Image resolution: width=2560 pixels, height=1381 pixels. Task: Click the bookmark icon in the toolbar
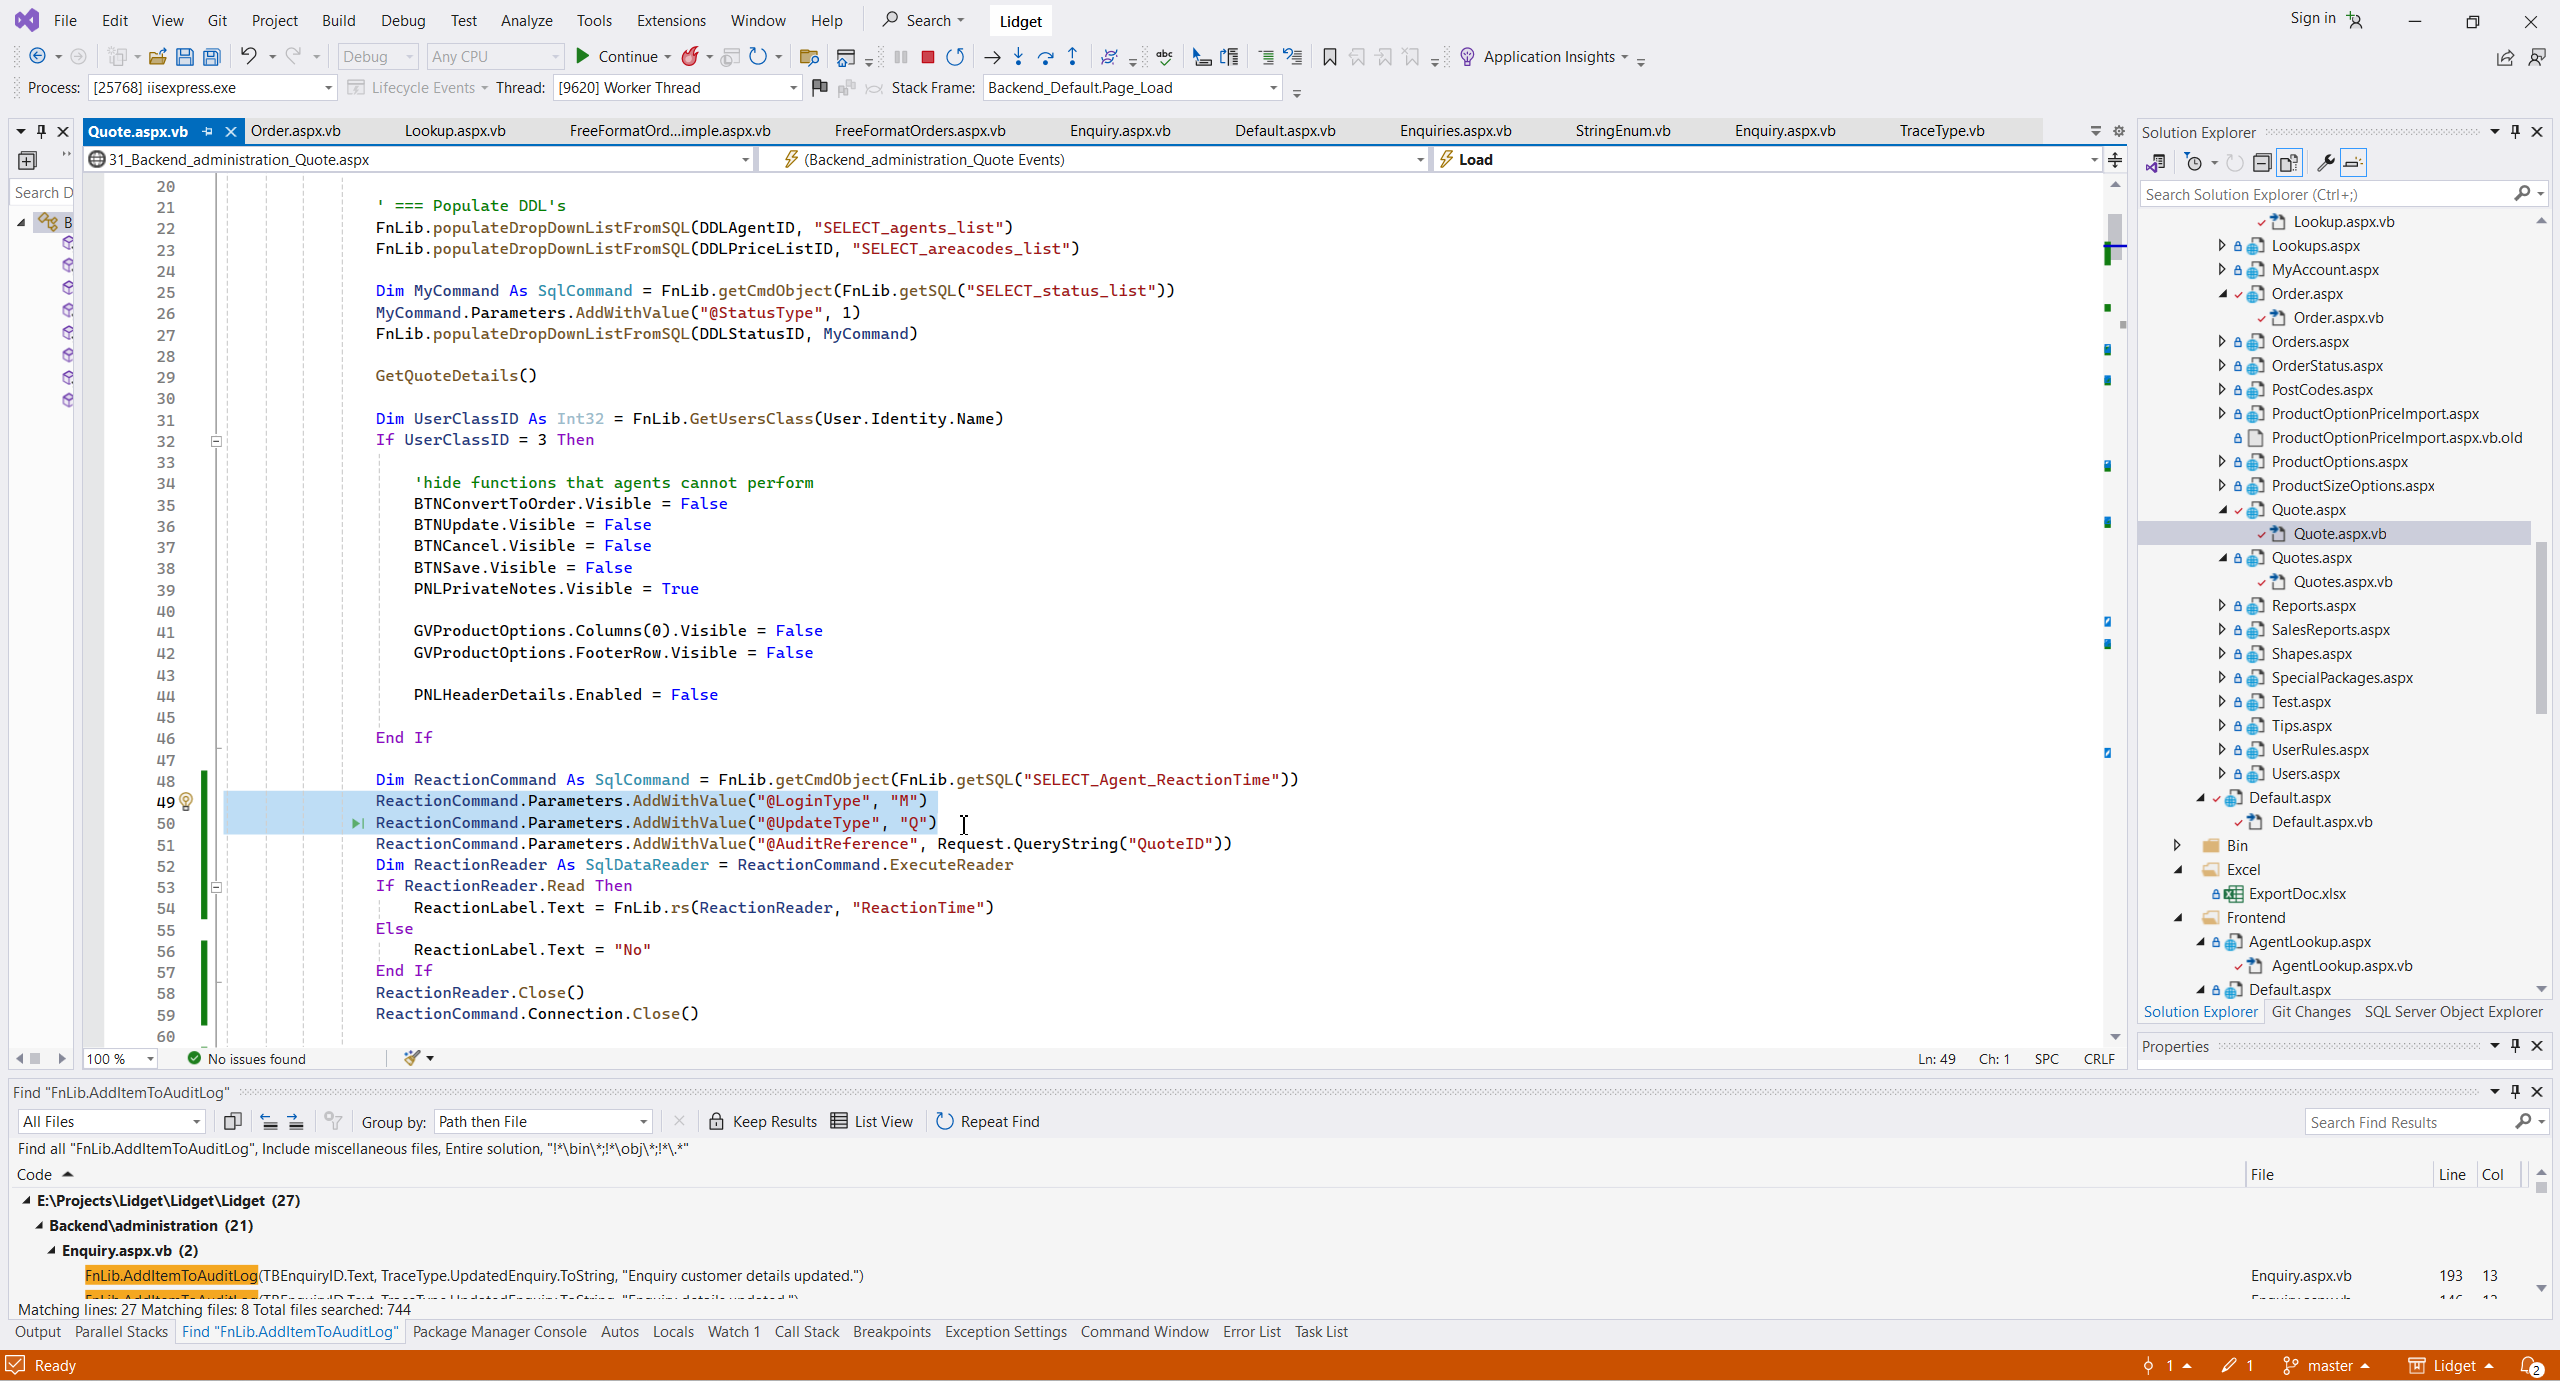coord(1329,57)
